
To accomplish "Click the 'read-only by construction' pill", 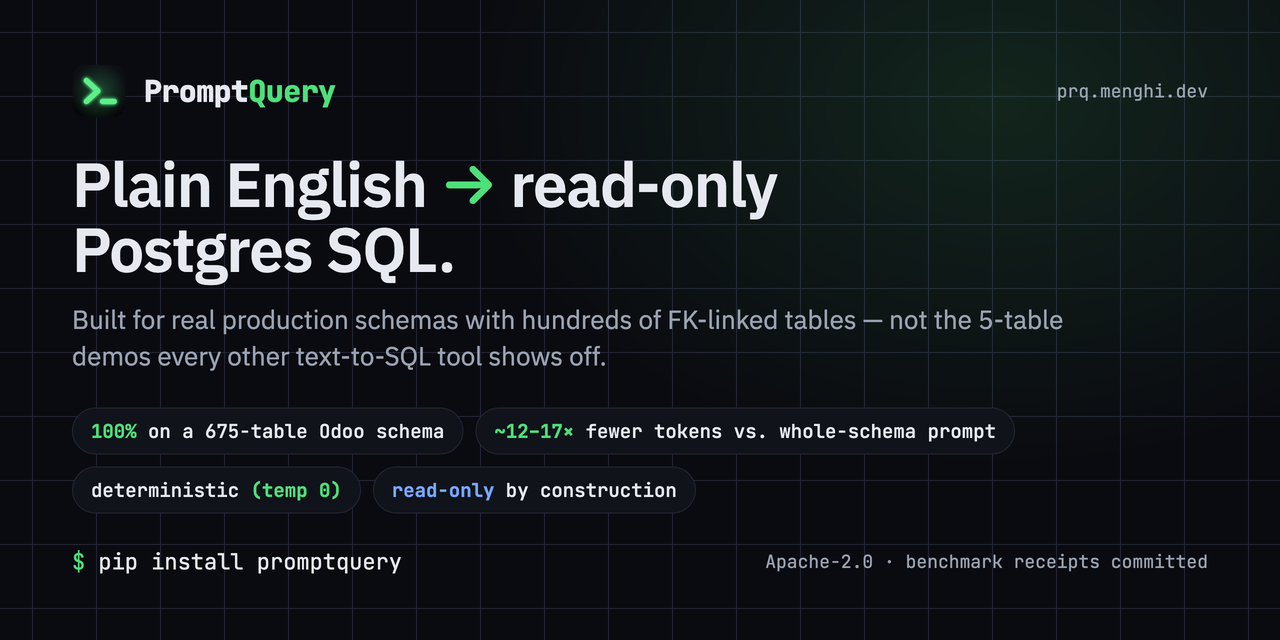I will pos(534,490).
